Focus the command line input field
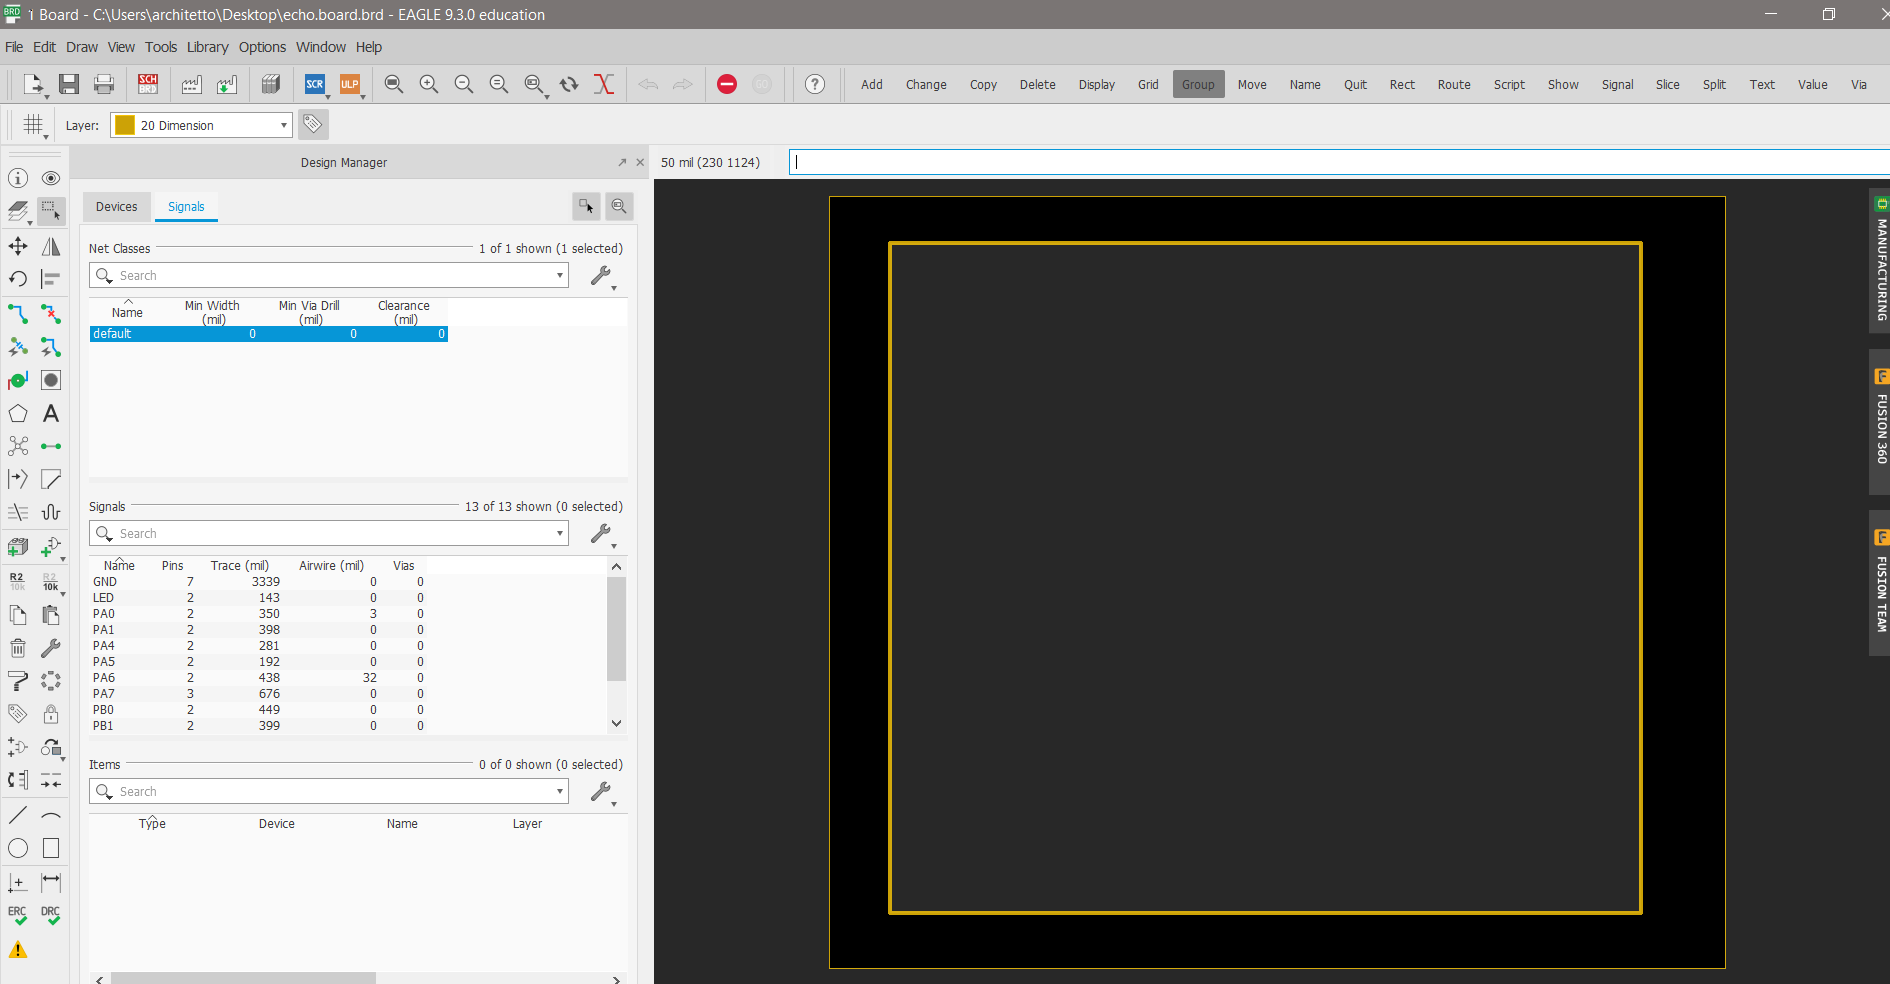 tap(1340, 162)
